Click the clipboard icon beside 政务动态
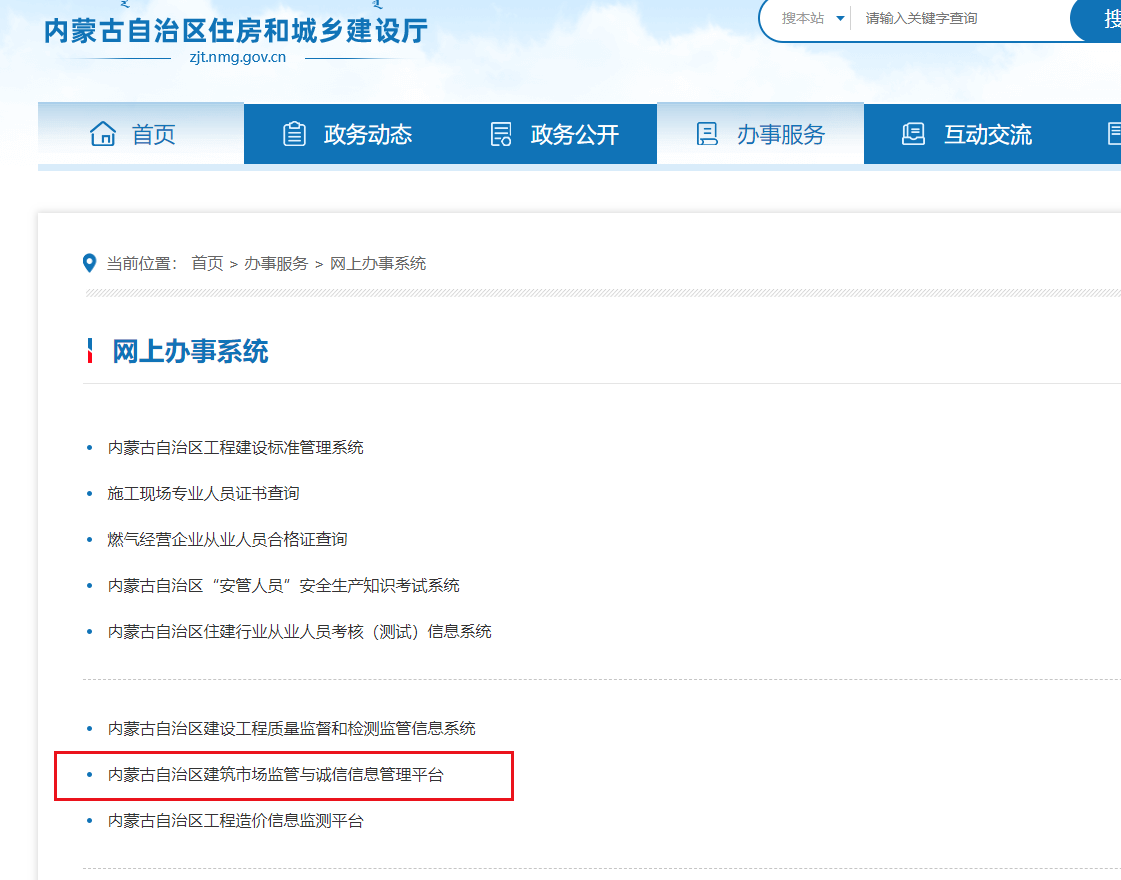This screenshot has width=1121, height=880. [294, 134]
